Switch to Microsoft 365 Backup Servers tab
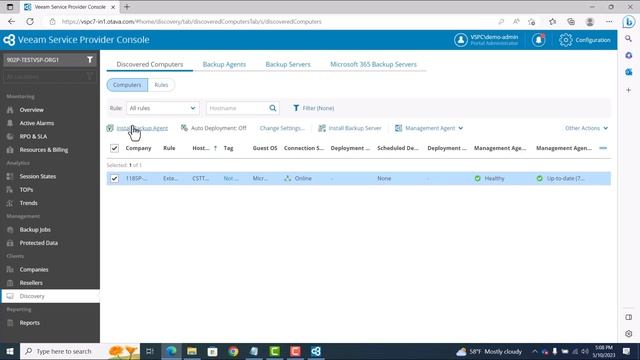Viewport: 640px width, 360px height. [x=373, y=64]
